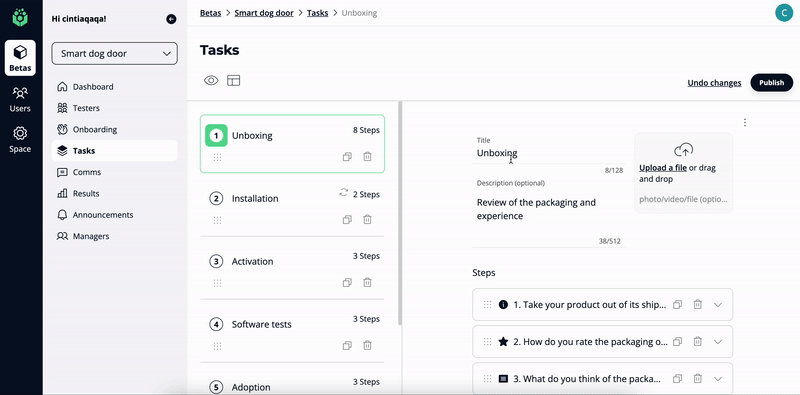Open the Users section in left rail
The height and width of the screenshot is (395, 800).
click(20, 99)
